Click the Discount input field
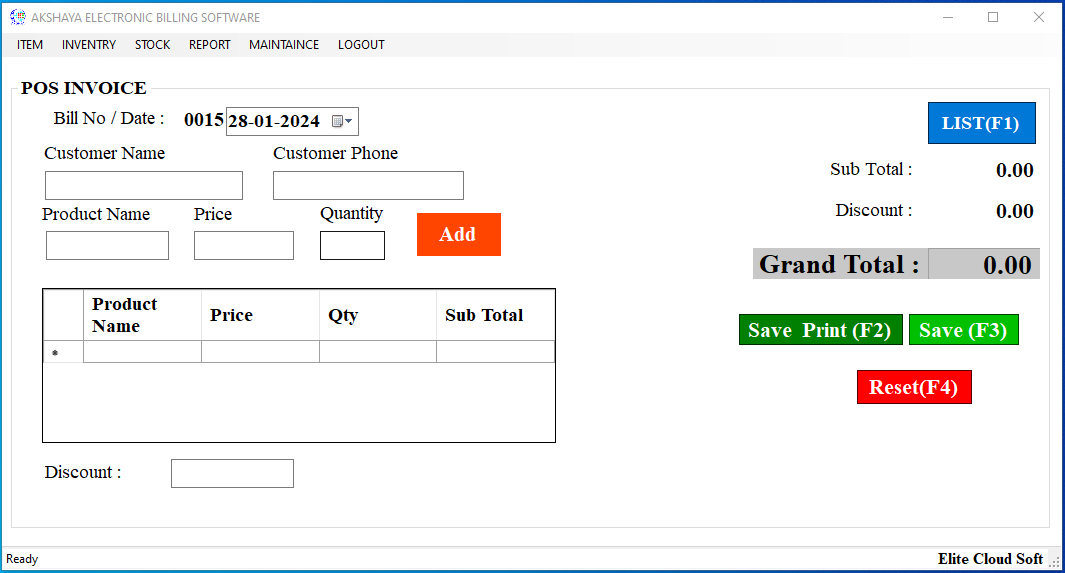The height and width of the screenshot is (573, 1065). pos(232,473)
